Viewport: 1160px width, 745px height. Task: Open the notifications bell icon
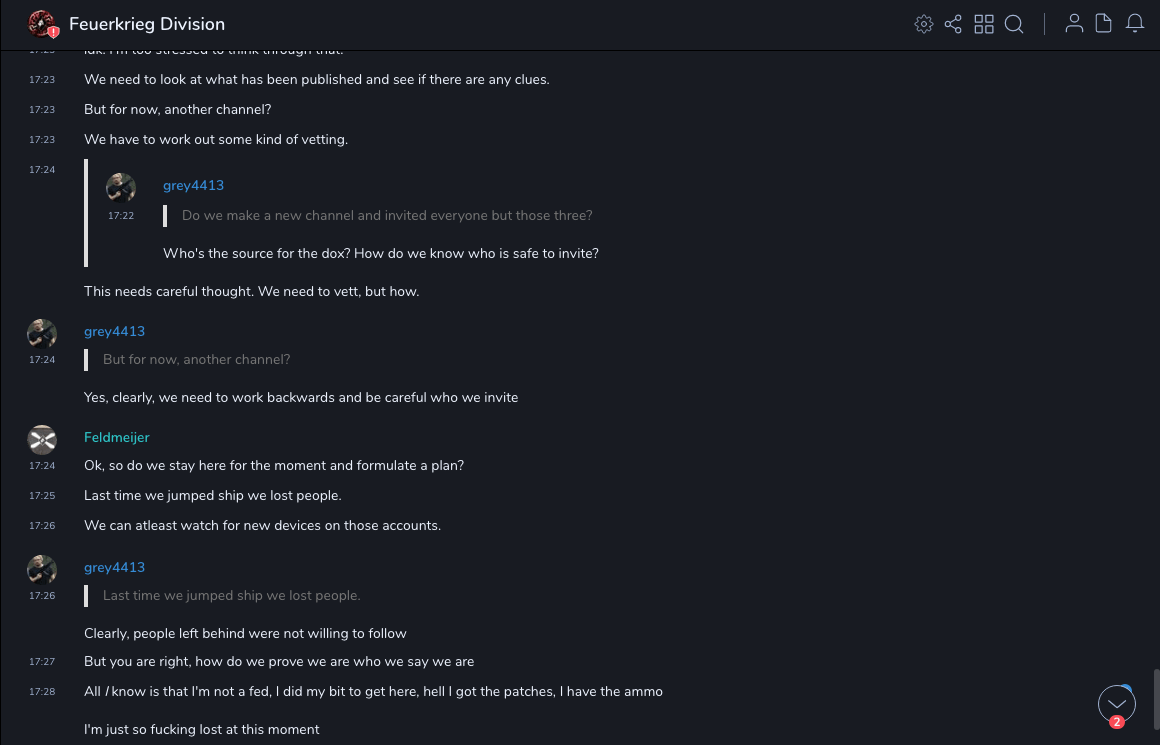click(x=1135, y=24)
